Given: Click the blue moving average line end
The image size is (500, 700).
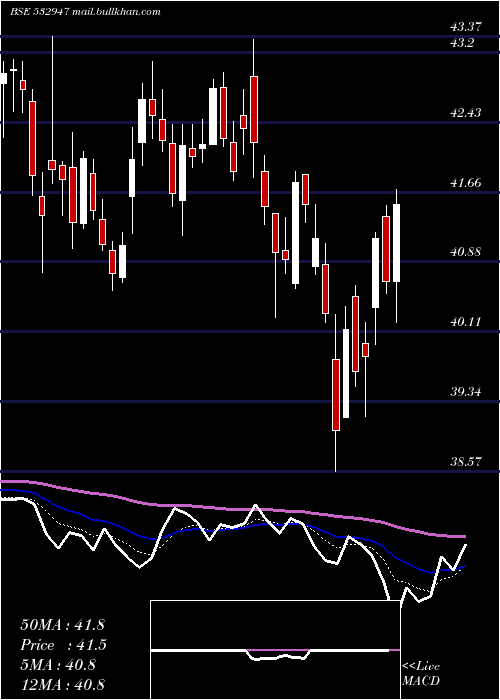Looking at the screenshot, I should click(464, 567).
